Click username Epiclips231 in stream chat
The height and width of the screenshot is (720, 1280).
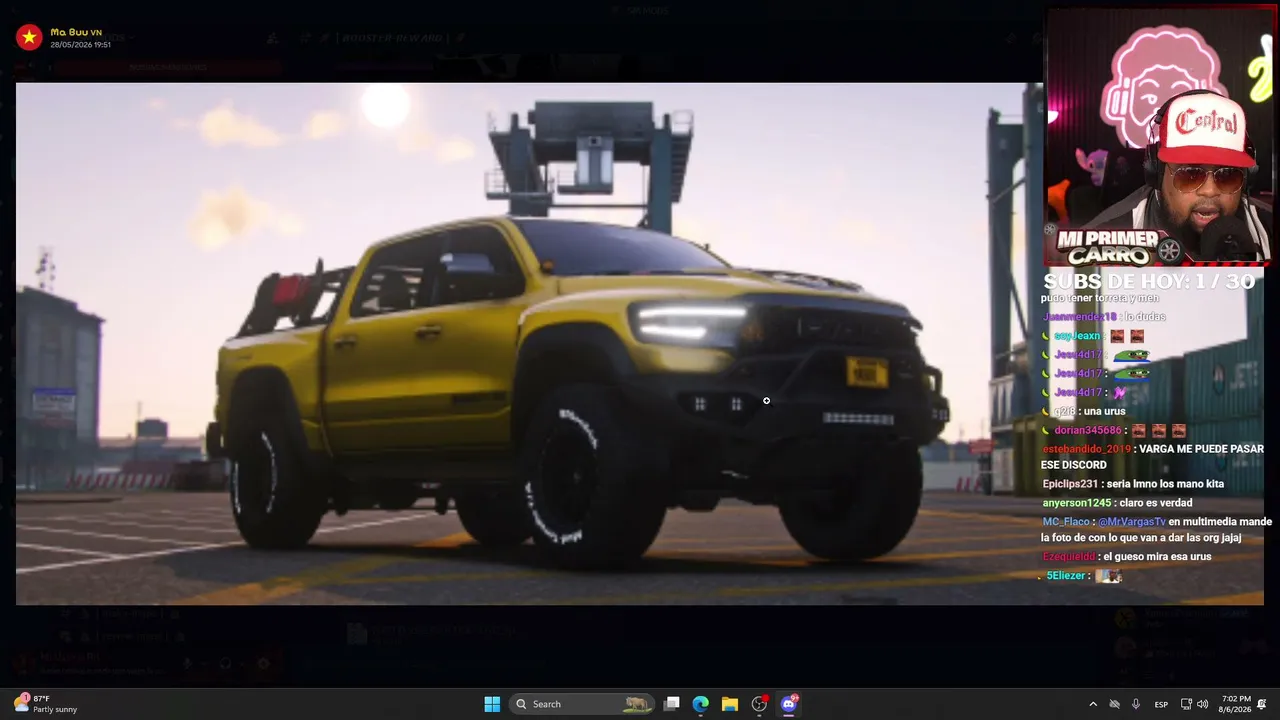(x=1070, y=484)
